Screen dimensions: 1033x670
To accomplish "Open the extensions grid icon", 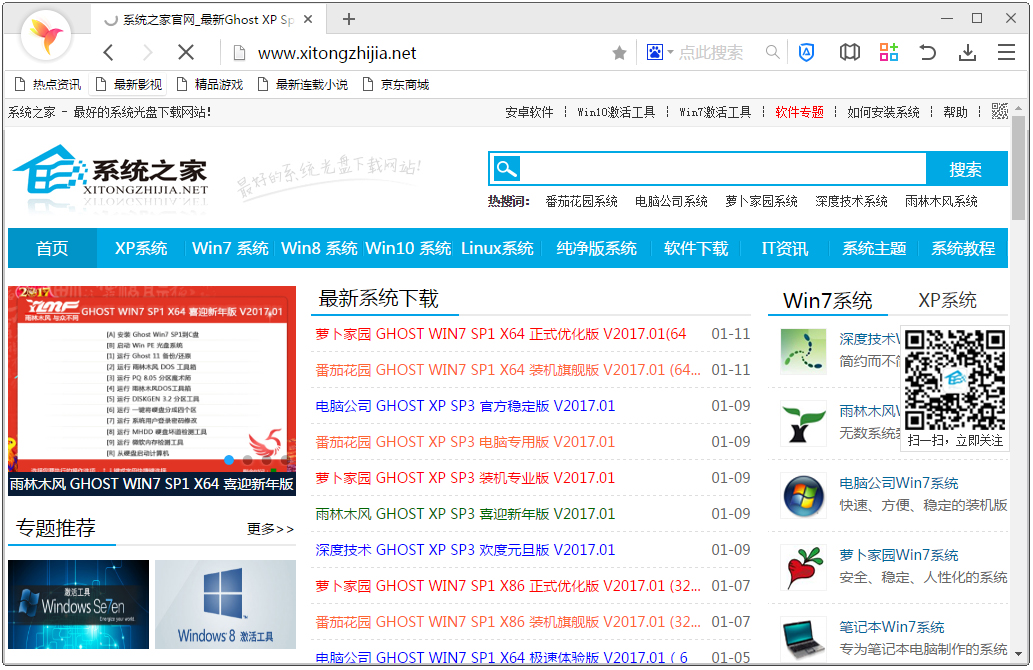I will click(888, 52).
